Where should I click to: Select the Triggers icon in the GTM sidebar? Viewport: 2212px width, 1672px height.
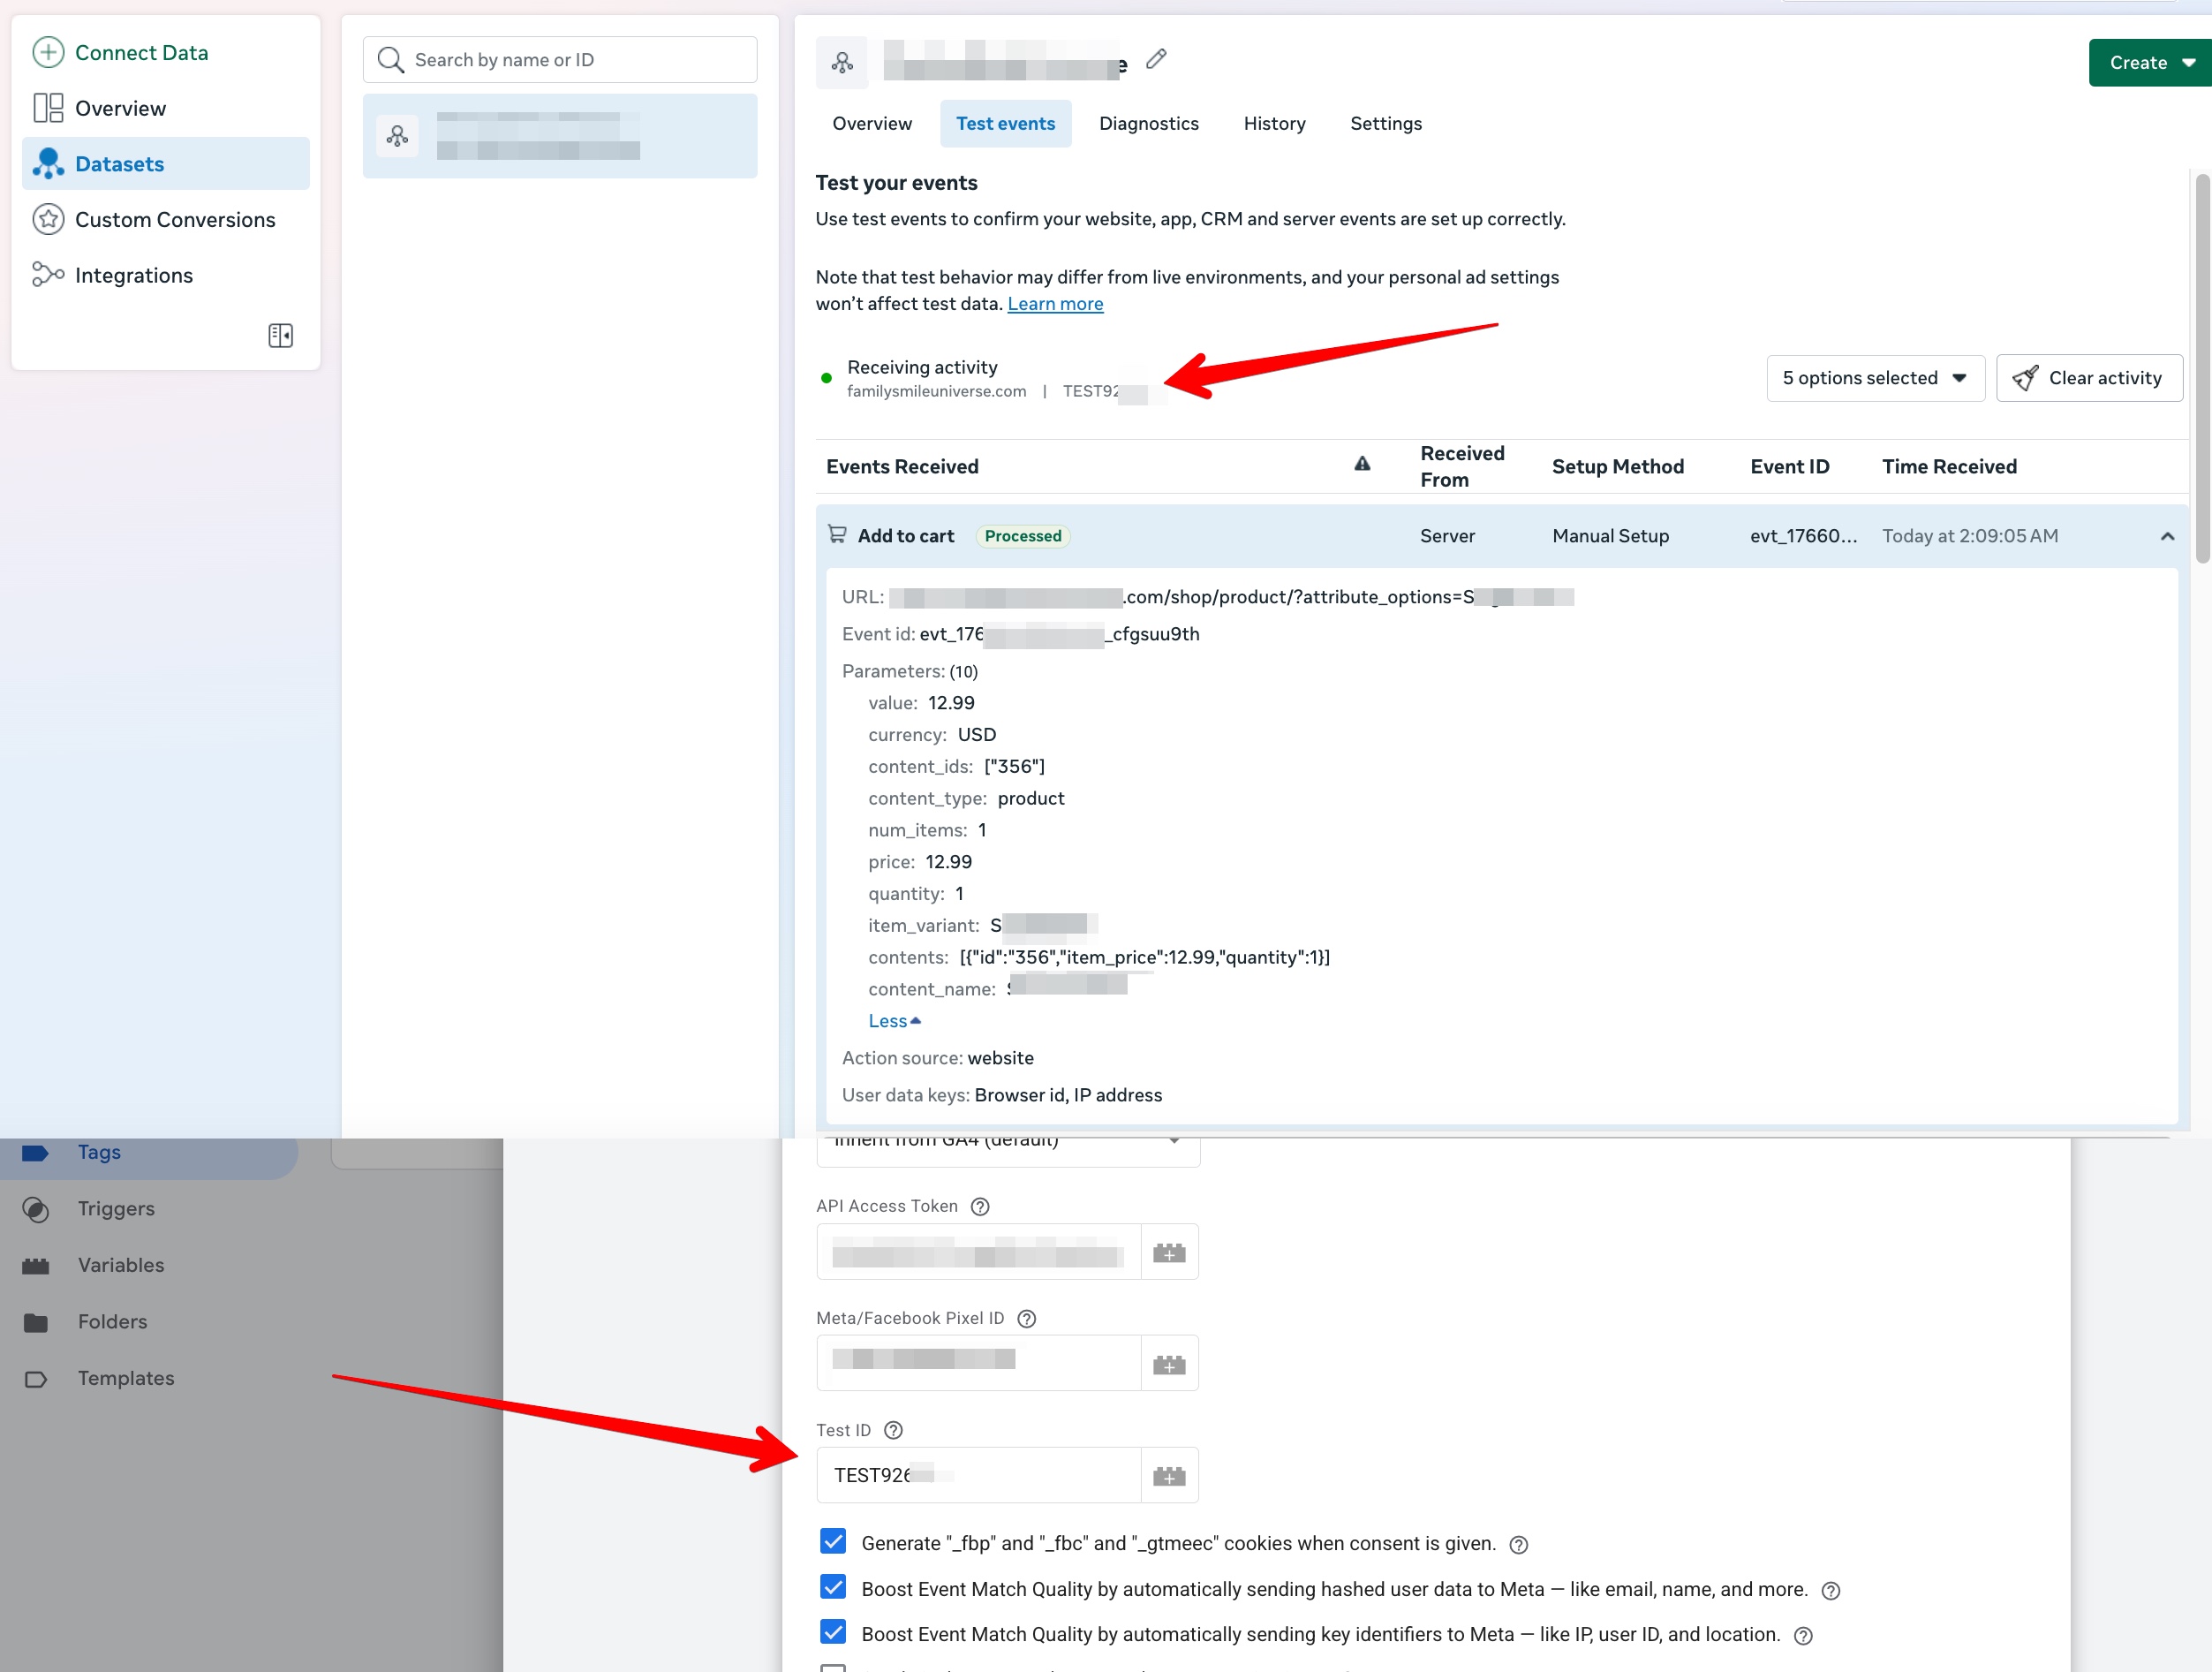(36, 1209)
